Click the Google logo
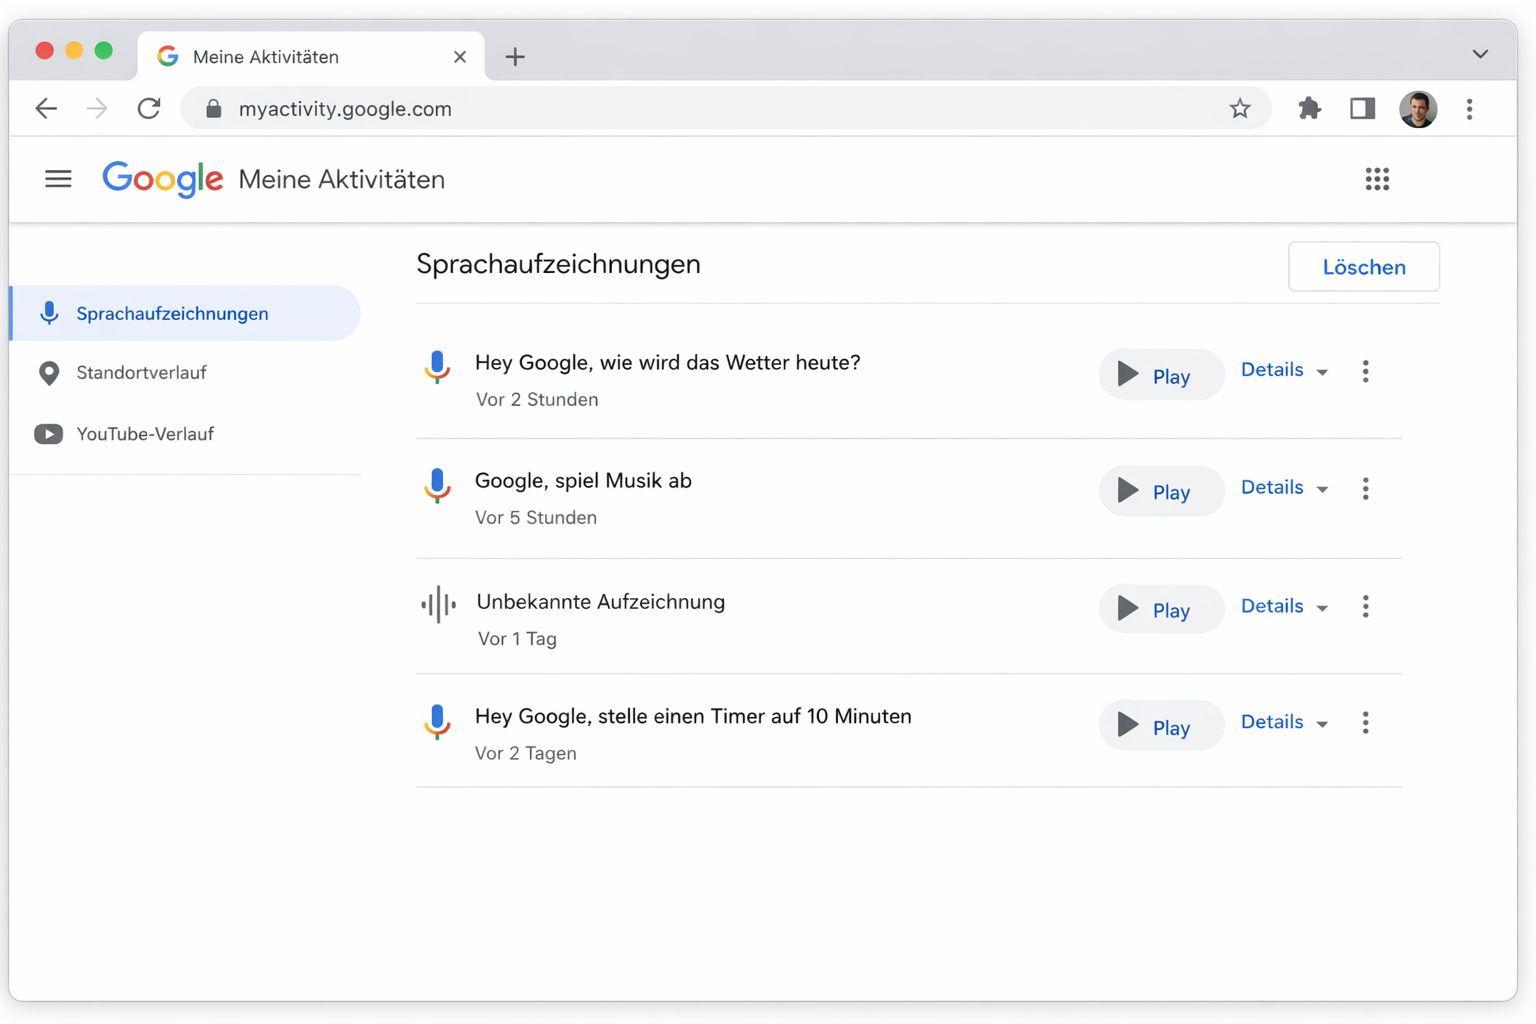Image resolution: width=1536 pixels, height=1024 pixels. pyautogui.click(x=163, y=179)
